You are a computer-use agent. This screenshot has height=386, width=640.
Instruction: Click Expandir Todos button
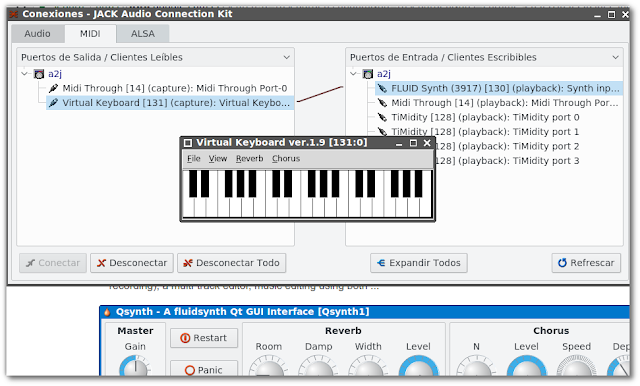click(x=419, y=263)
